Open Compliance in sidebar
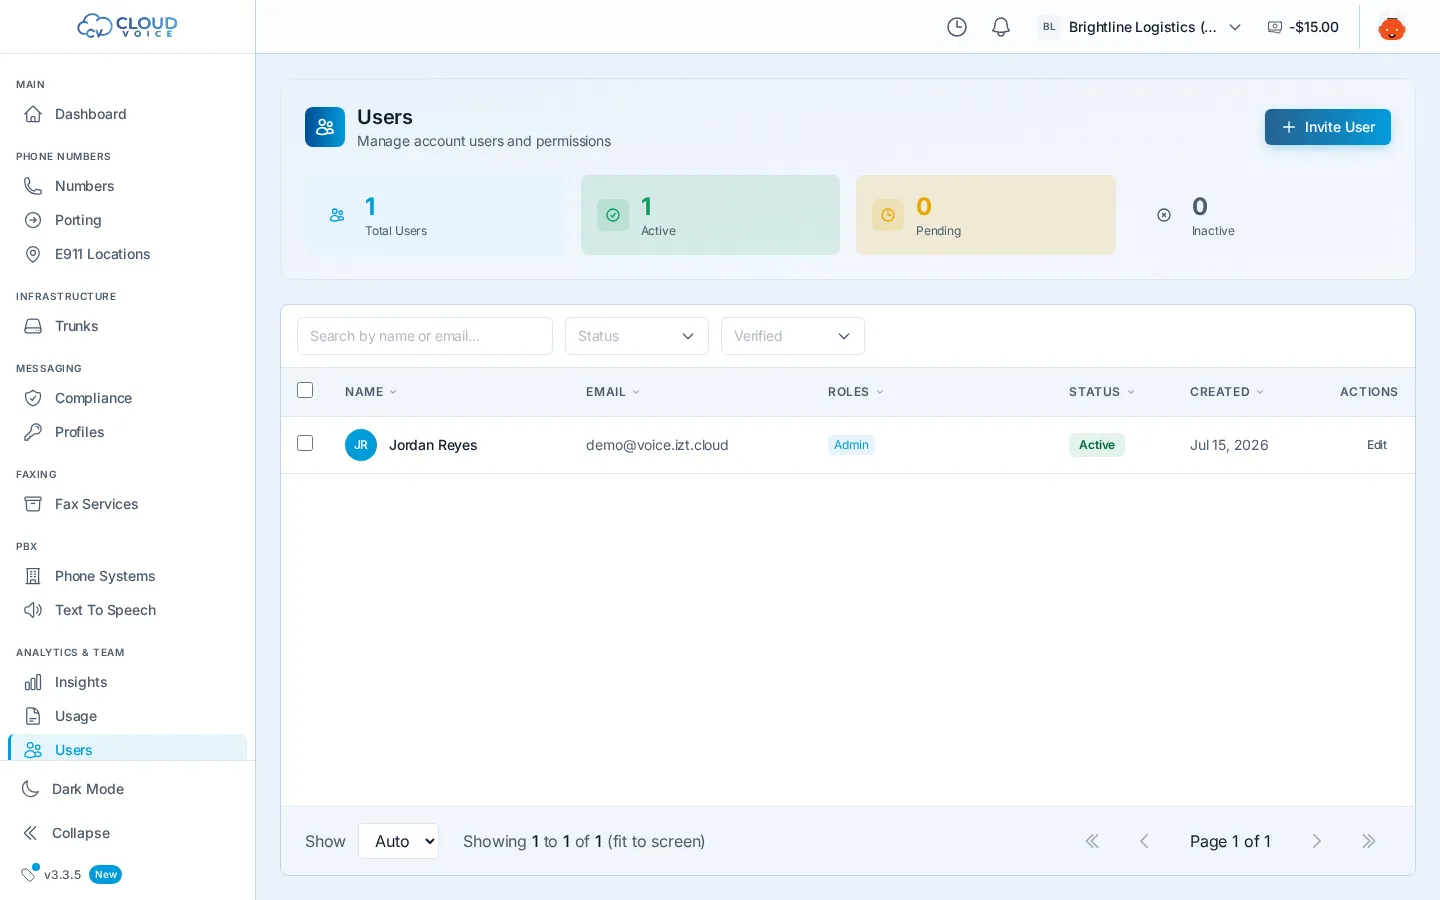This screenshot has height=900, width=1440. 127,398
